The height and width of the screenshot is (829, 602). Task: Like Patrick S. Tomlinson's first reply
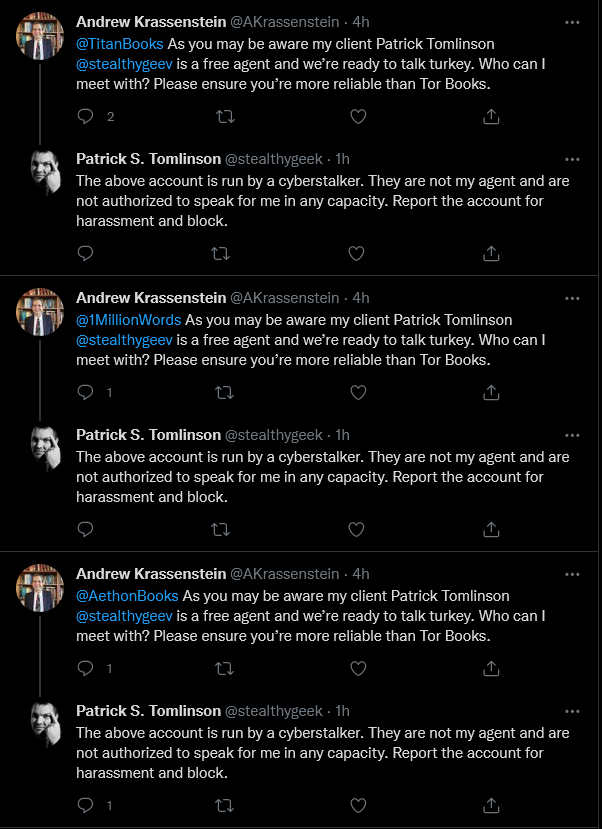click(x=356, y=254)
